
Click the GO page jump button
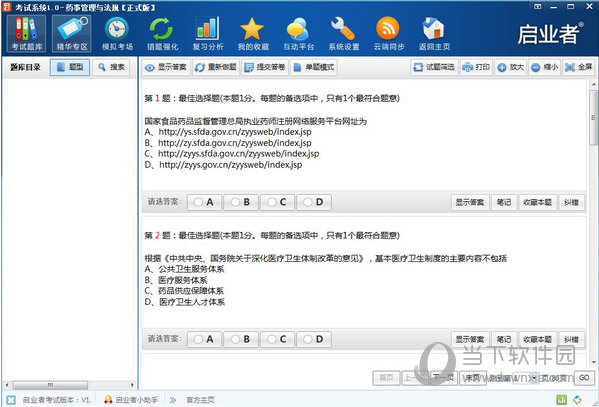point(584,378)
